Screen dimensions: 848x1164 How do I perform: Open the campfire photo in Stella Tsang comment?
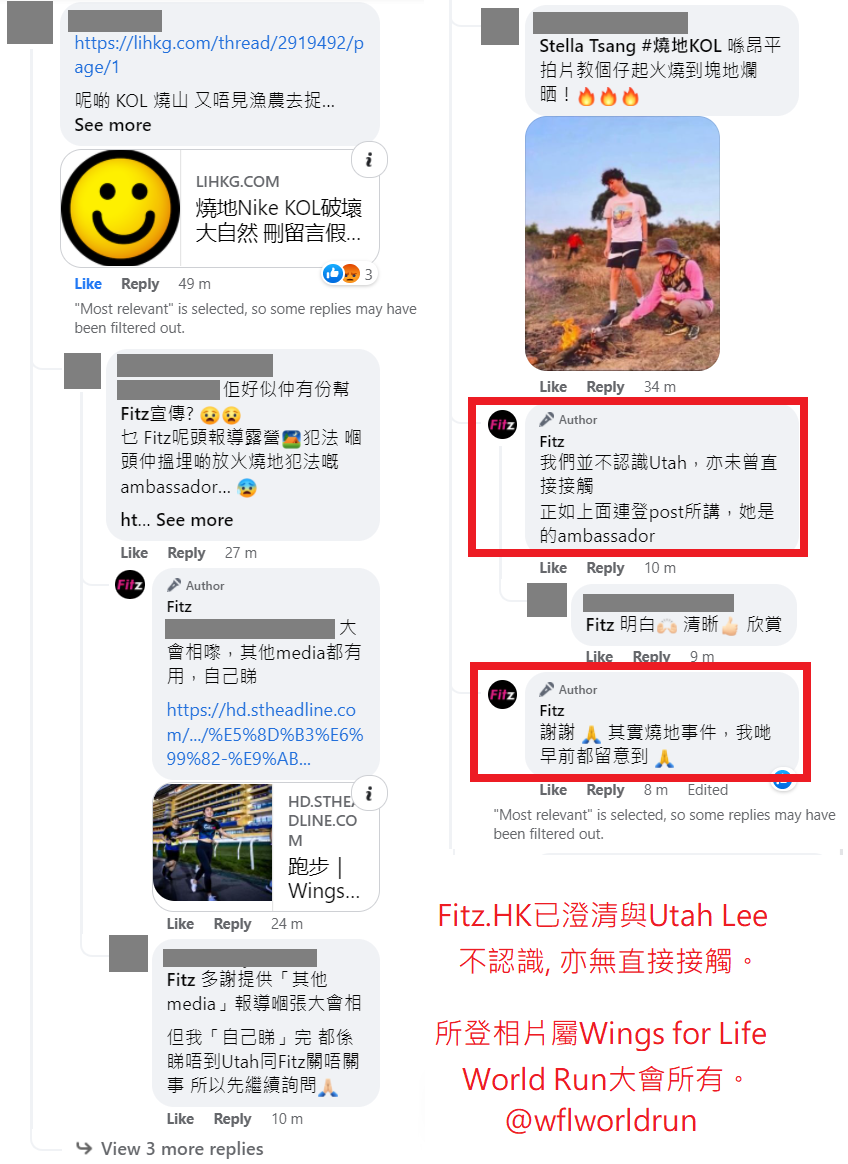pyautogui.click(x=622, y=243)
